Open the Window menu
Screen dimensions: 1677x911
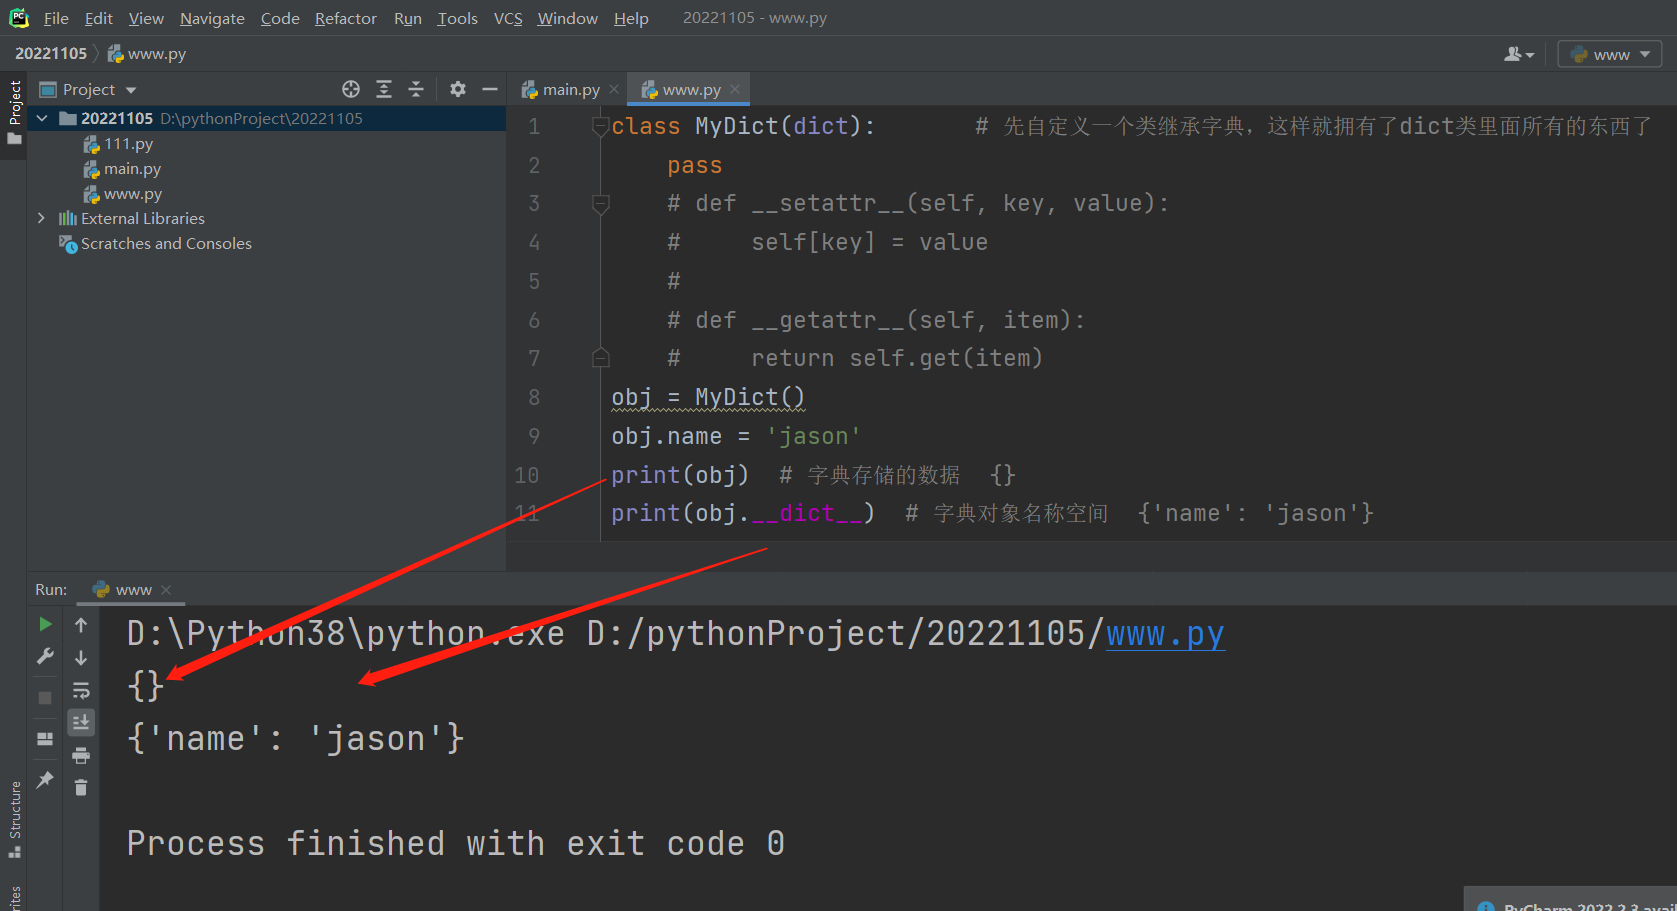567,18
